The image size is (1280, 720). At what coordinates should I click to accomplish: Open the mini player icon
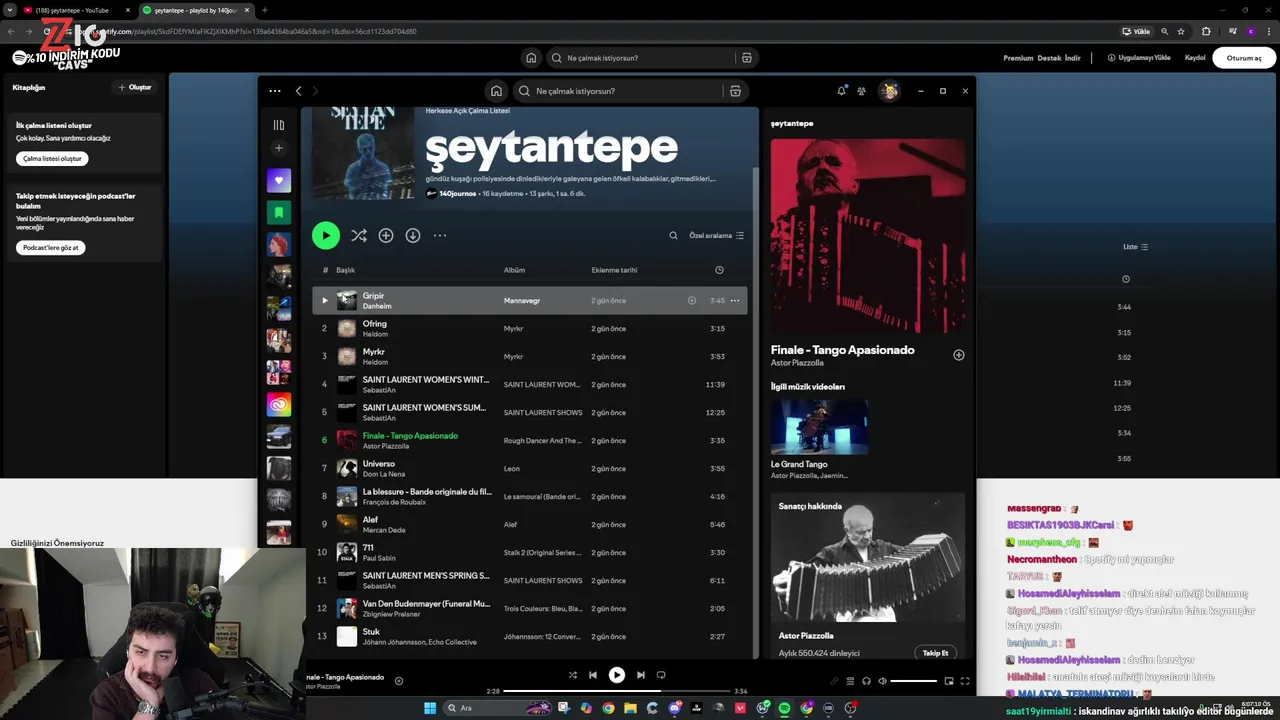tap(949, 681)
